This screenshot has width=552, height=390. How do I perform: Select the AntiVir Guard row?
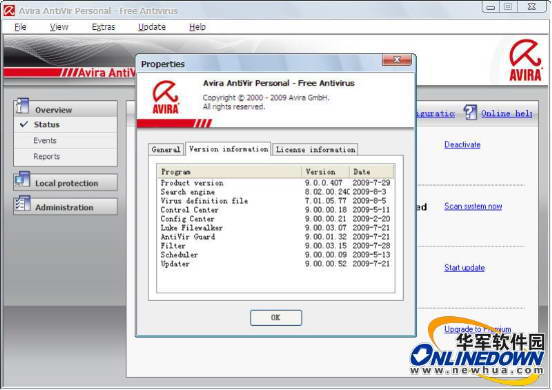coord(275,237)
